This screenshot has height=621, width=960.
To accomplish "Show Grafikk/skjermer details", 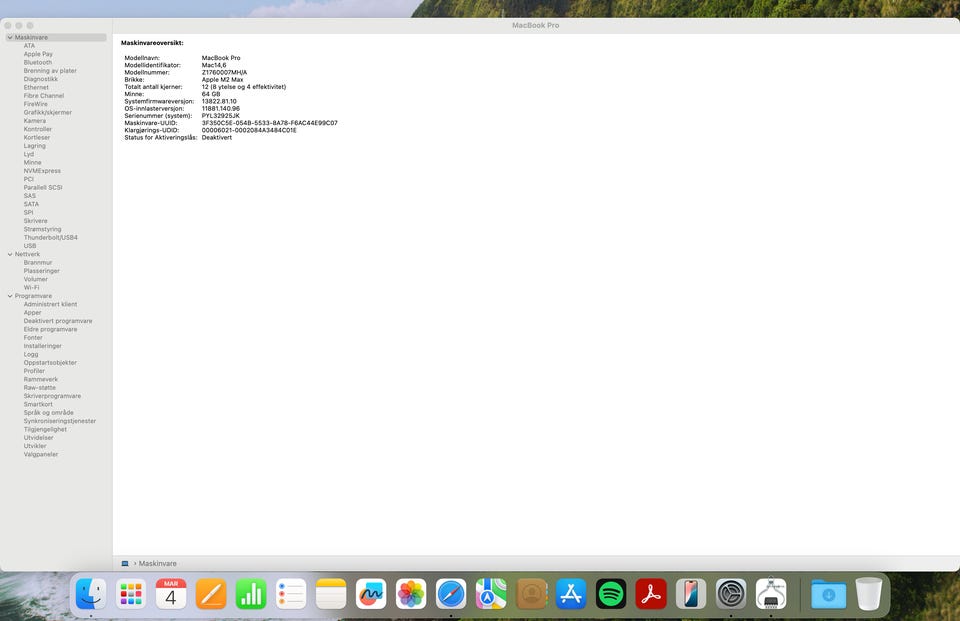I will 48,113.
